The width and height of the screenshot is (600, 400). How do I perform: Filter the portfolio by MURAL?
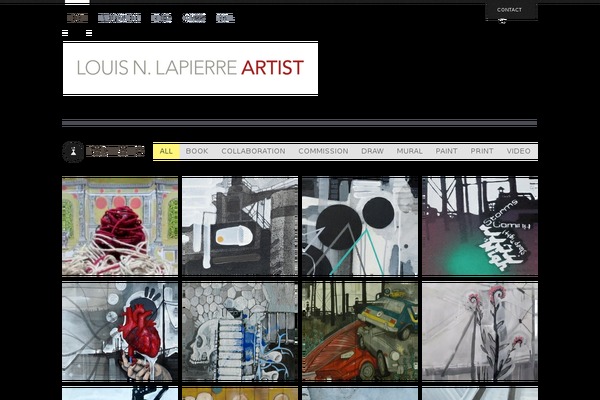pyautogui.click(x=409, y=151)
